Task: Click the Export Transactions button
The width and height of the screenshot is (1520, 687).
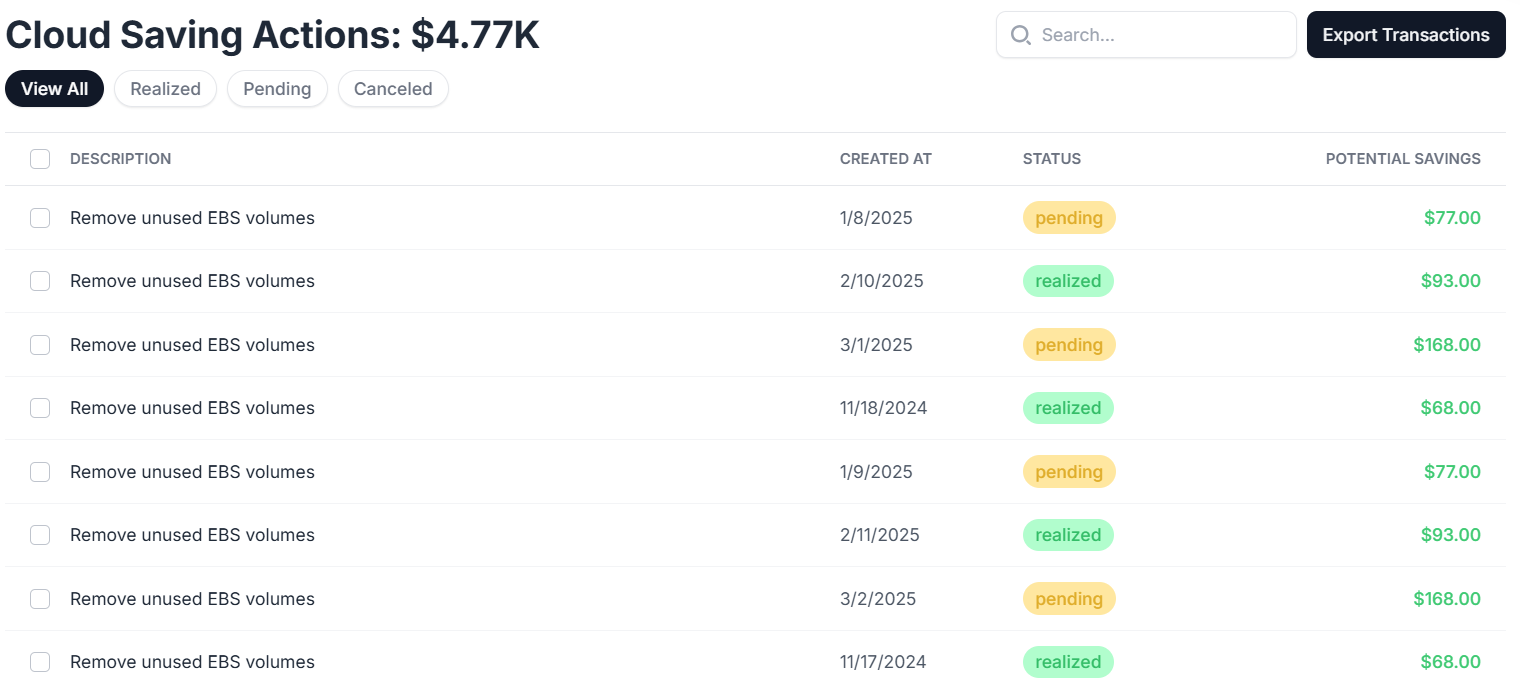Action: point(1405,35)
